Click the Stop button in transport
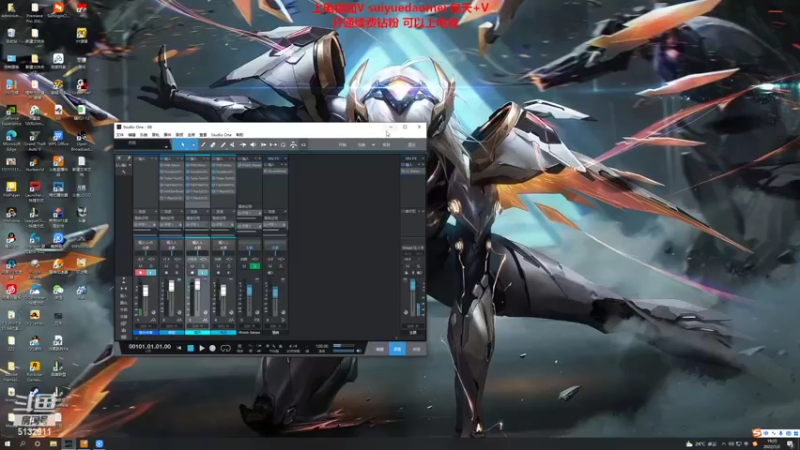 click(x=190, y=348)
